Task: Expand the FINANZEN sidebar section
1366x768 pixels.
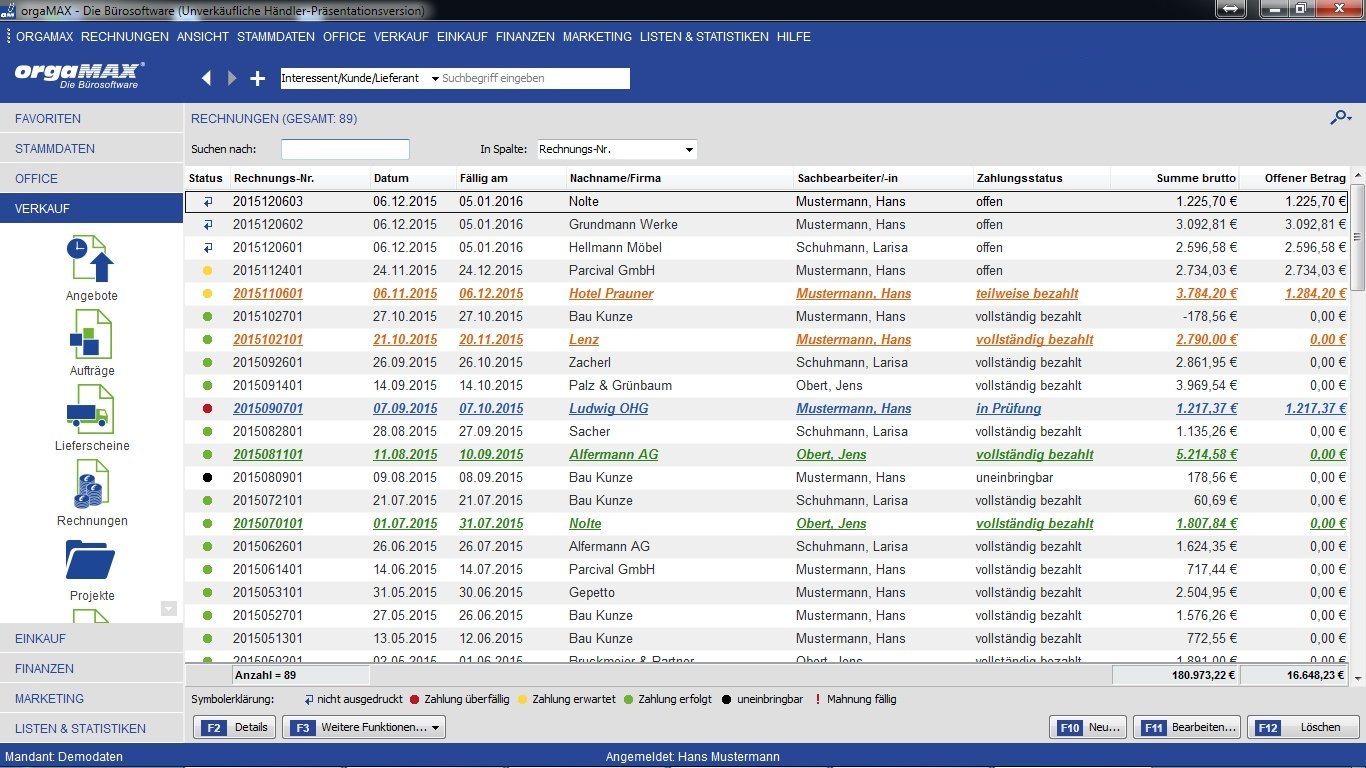Action: pos(91,668)
